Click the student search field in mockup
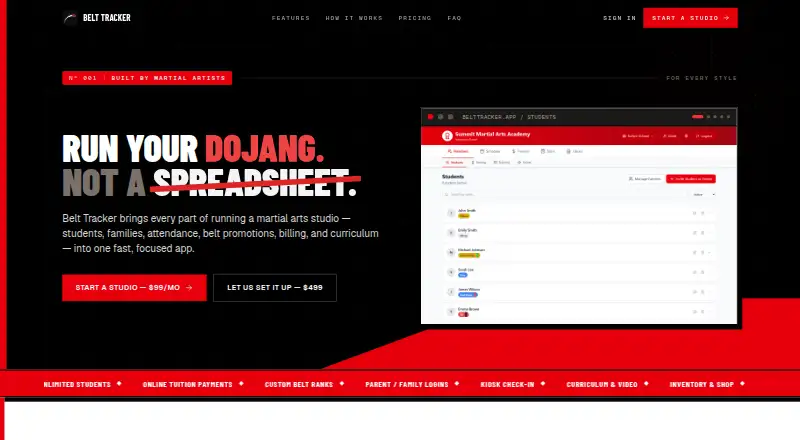Viewport: 800px width, 440px height. [x=564, y=194]
